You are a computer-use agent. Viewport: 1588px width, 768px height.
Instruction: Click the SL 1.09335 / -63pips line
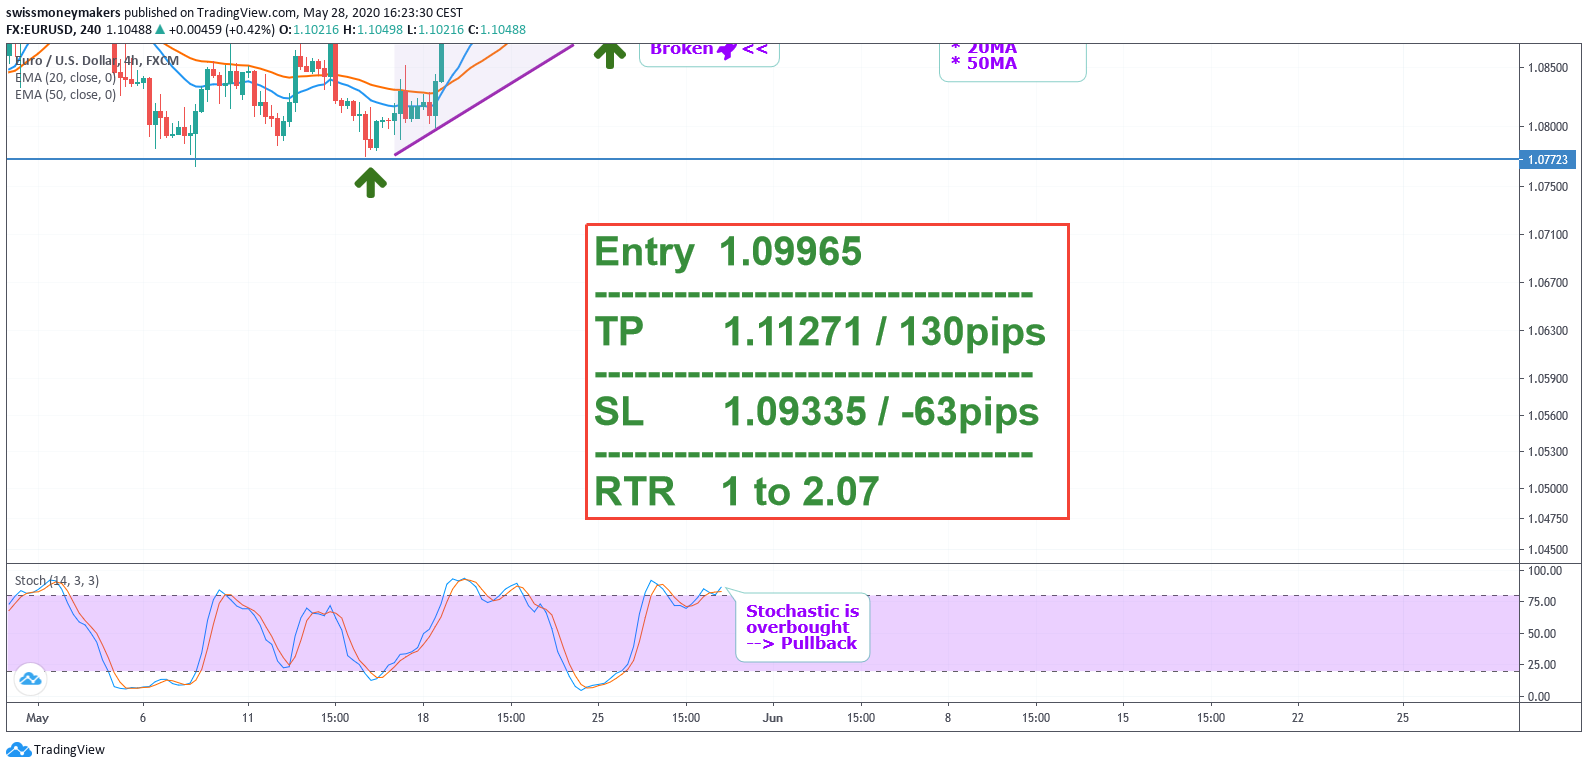point(817,412)
